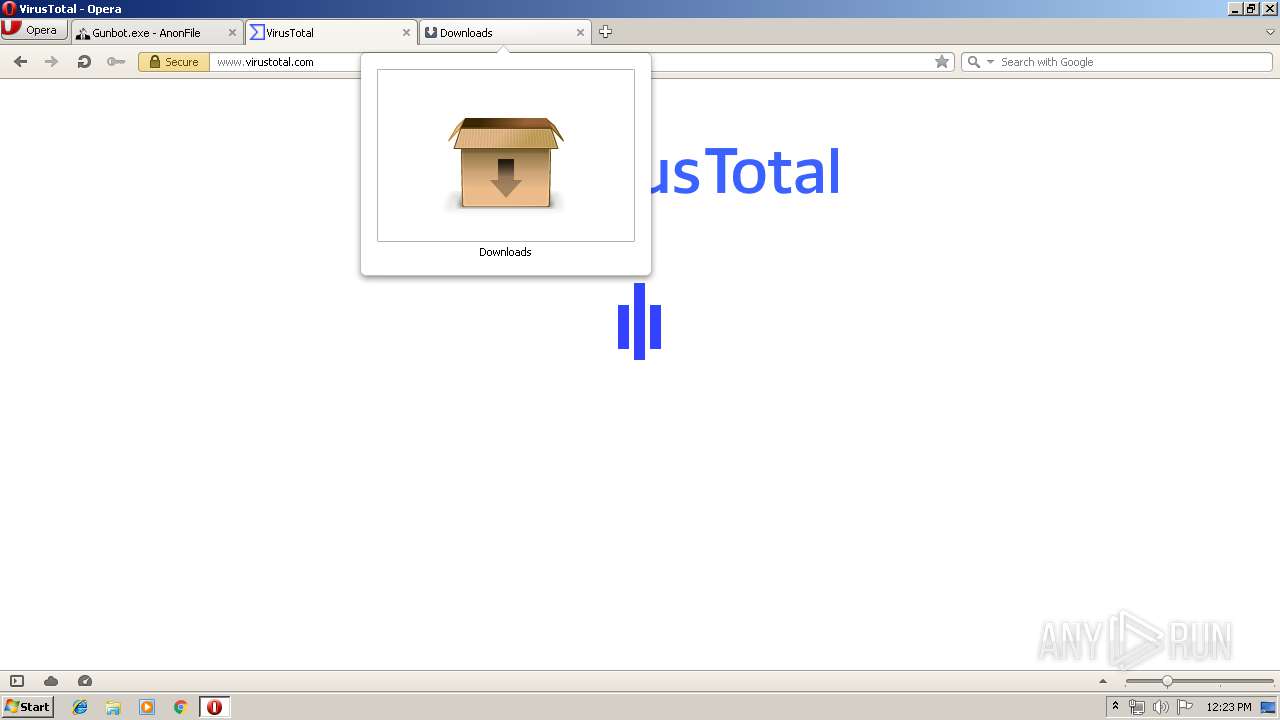Click the Downloads tab preview thumbnail
1280x720 pixels.
(506, 155)
